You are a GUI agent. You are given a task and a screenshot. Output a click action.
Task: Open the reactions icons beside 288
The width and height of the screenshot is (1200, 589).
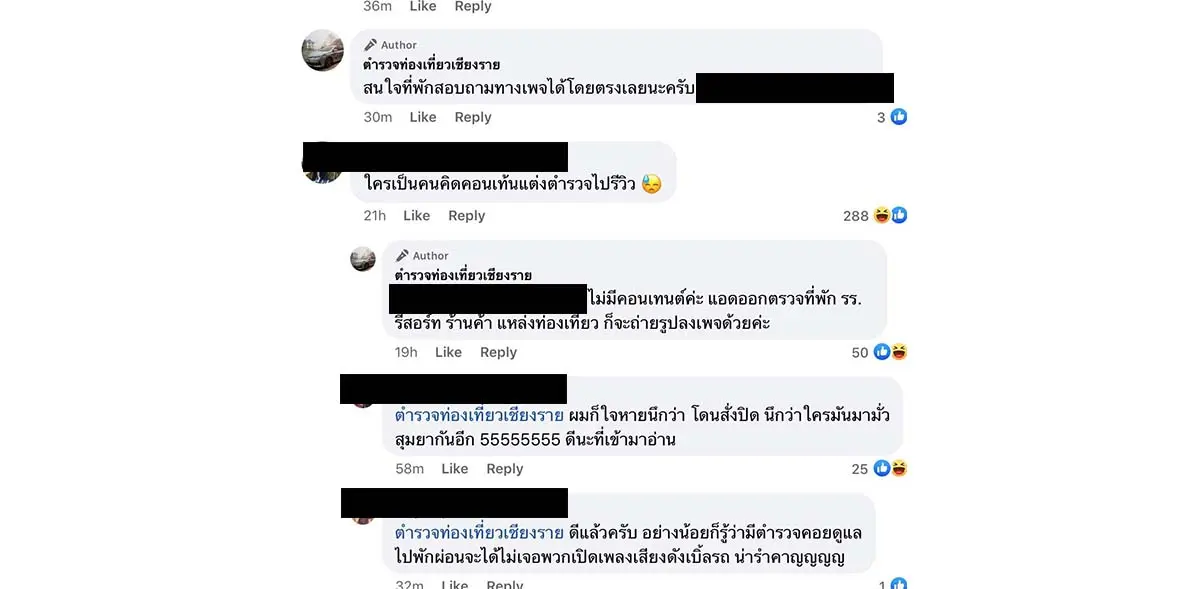tap(890, 215)
